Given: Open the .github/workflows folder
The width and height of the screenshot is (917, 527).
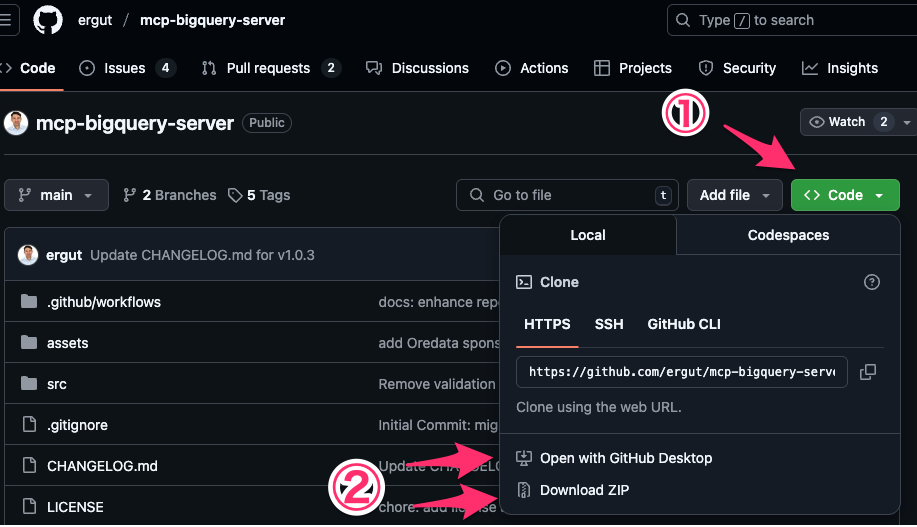Looking at the screenshot, I should point(104,302).
